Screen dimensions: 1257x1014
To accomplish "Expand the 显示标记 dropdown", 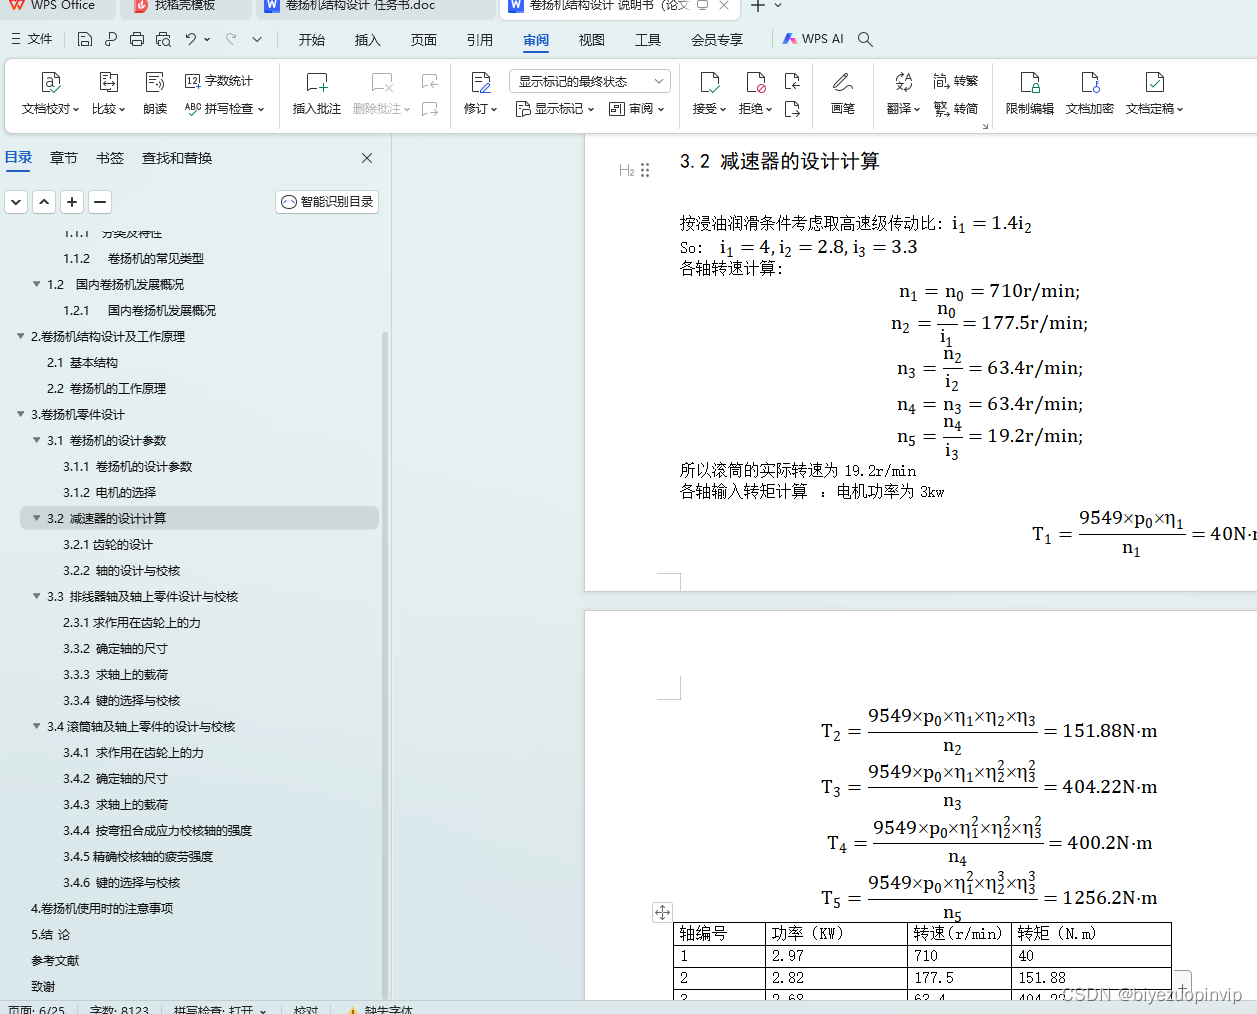I will point(555,108).
